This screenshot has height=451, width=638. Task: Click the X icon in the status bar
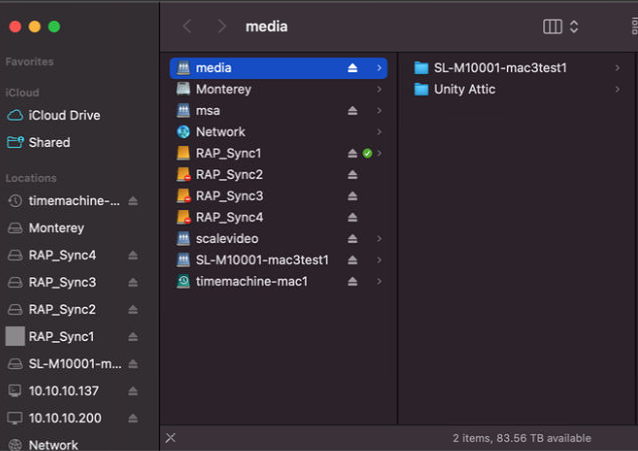tap(170, 438)
